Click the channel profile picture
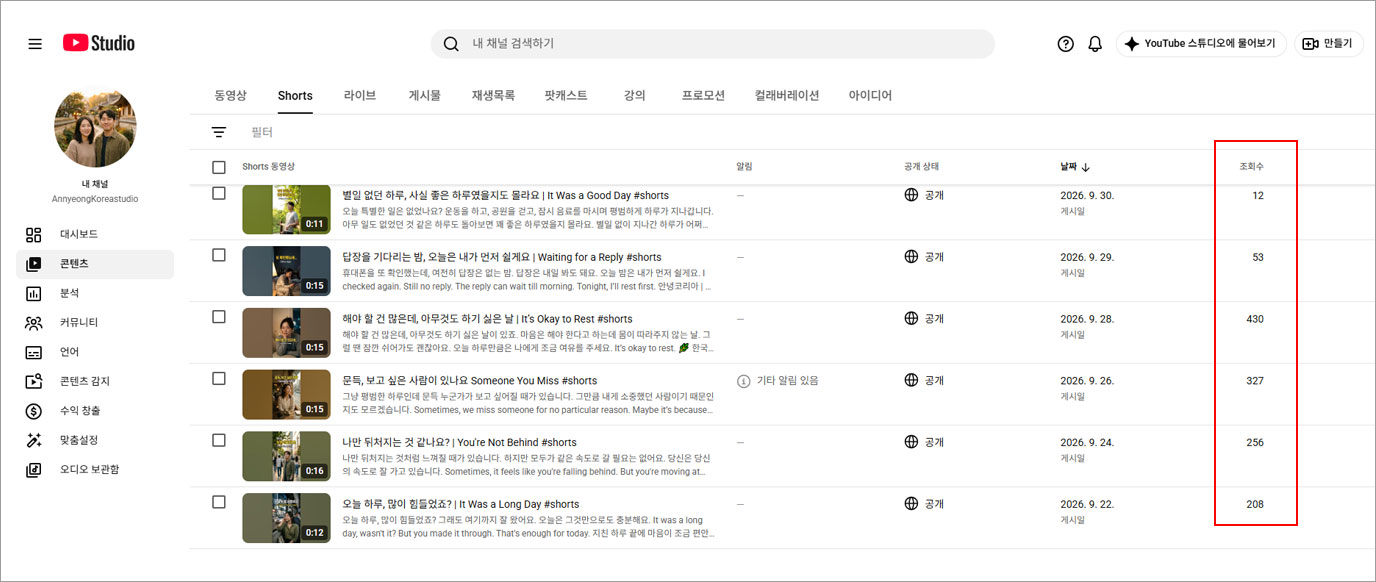 tap(95, 127)
